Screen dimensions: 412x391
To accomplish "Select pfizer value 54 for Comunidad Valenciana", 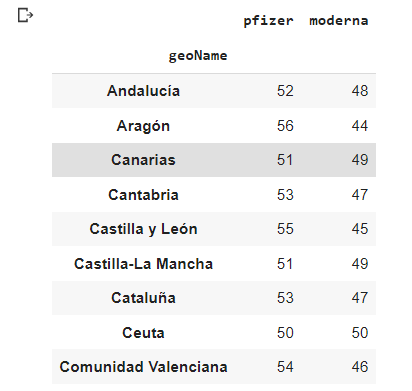I will coord(285,367).
